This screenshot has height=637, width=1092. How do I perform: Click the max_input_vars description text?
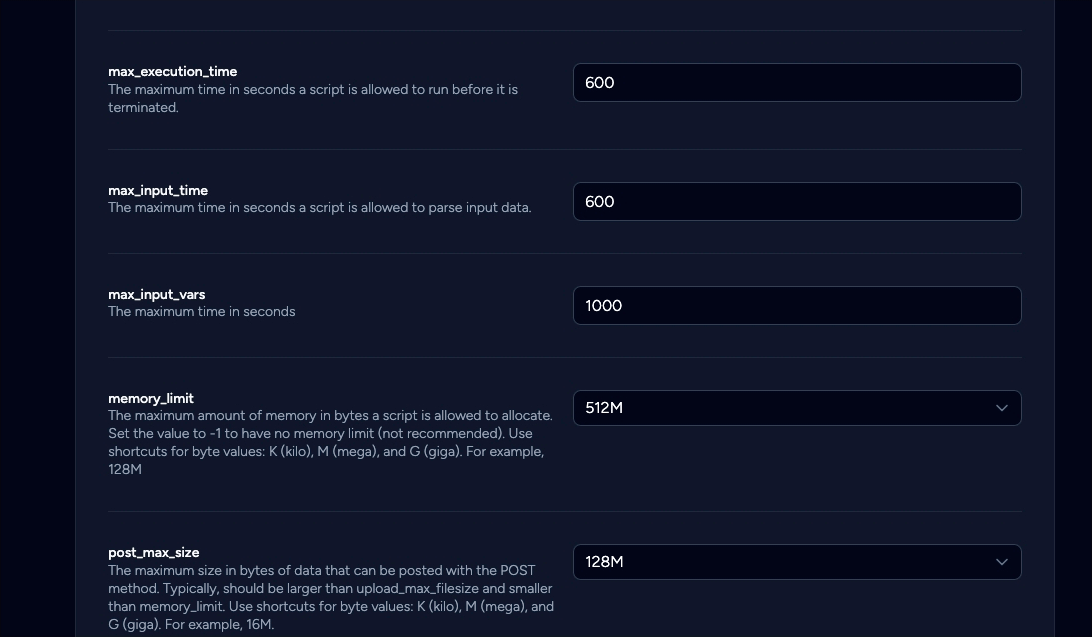tap(201, 312)
